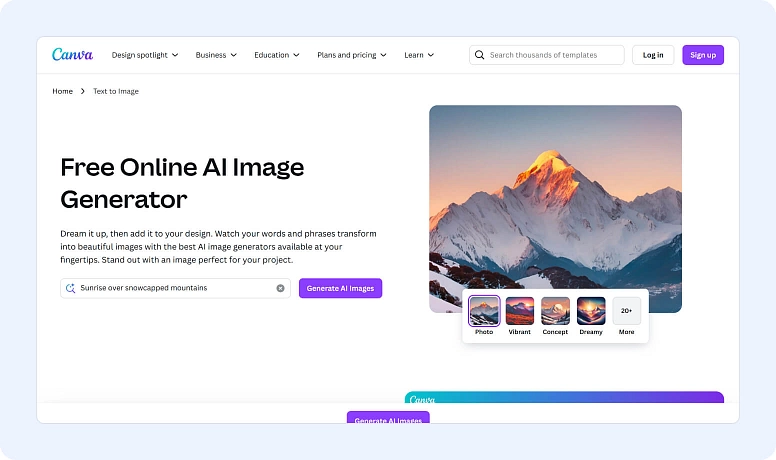
Task: Select the Photo style thumbnail
Action: (484, 311)
